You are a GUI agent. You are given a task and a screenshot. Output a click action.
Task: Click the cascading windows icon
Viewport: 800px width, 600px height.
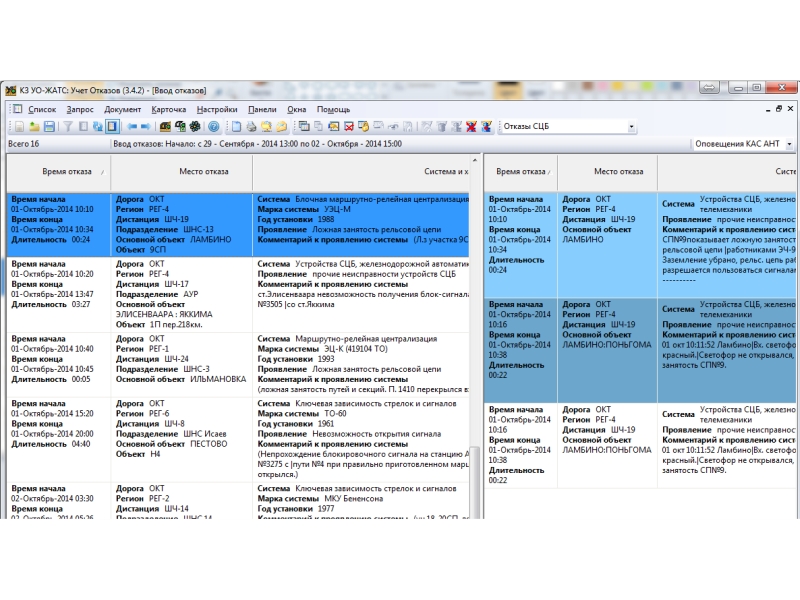coord(304,127)
